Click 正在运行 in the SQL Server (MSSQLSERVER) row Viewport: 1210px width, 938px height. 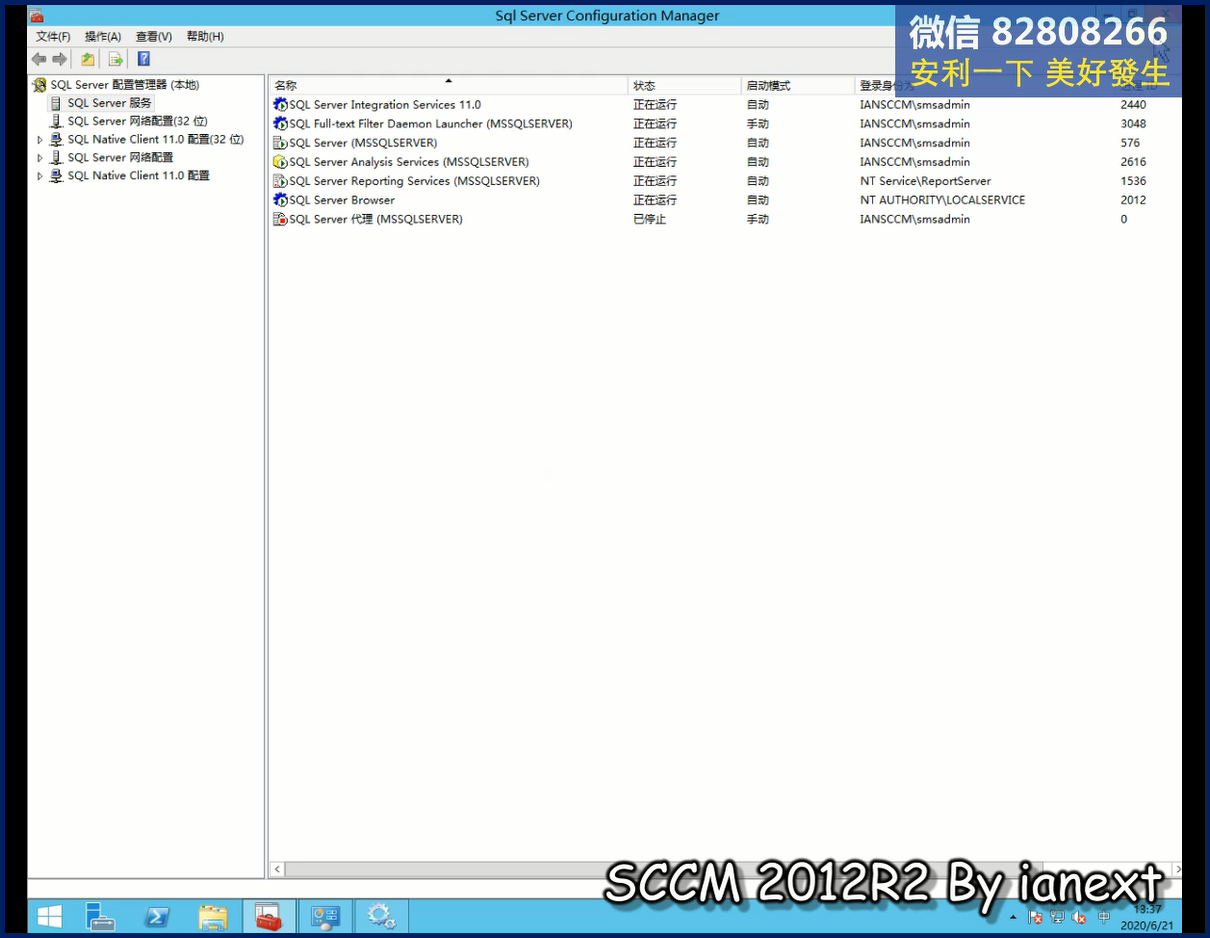coord(655,143)
